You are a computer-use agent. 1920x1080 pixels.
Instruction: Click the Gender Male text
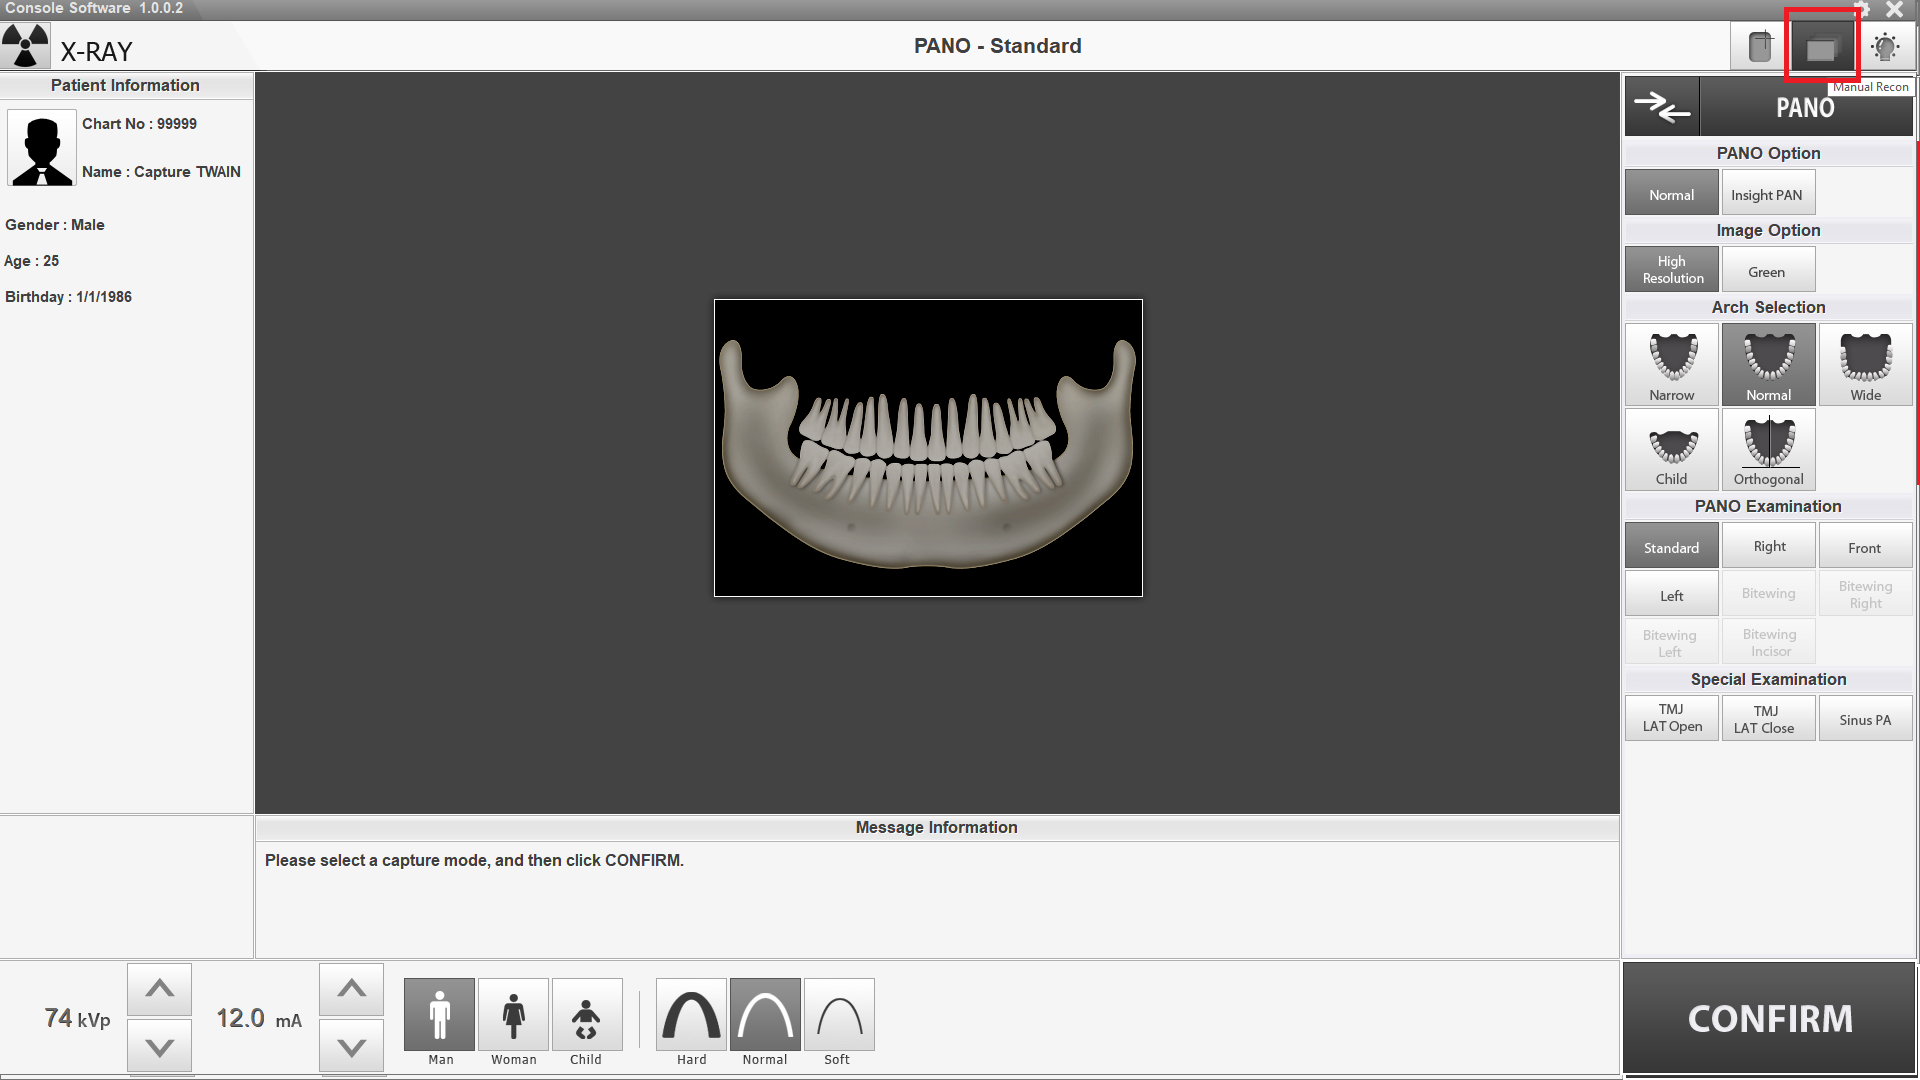[55, 225]
